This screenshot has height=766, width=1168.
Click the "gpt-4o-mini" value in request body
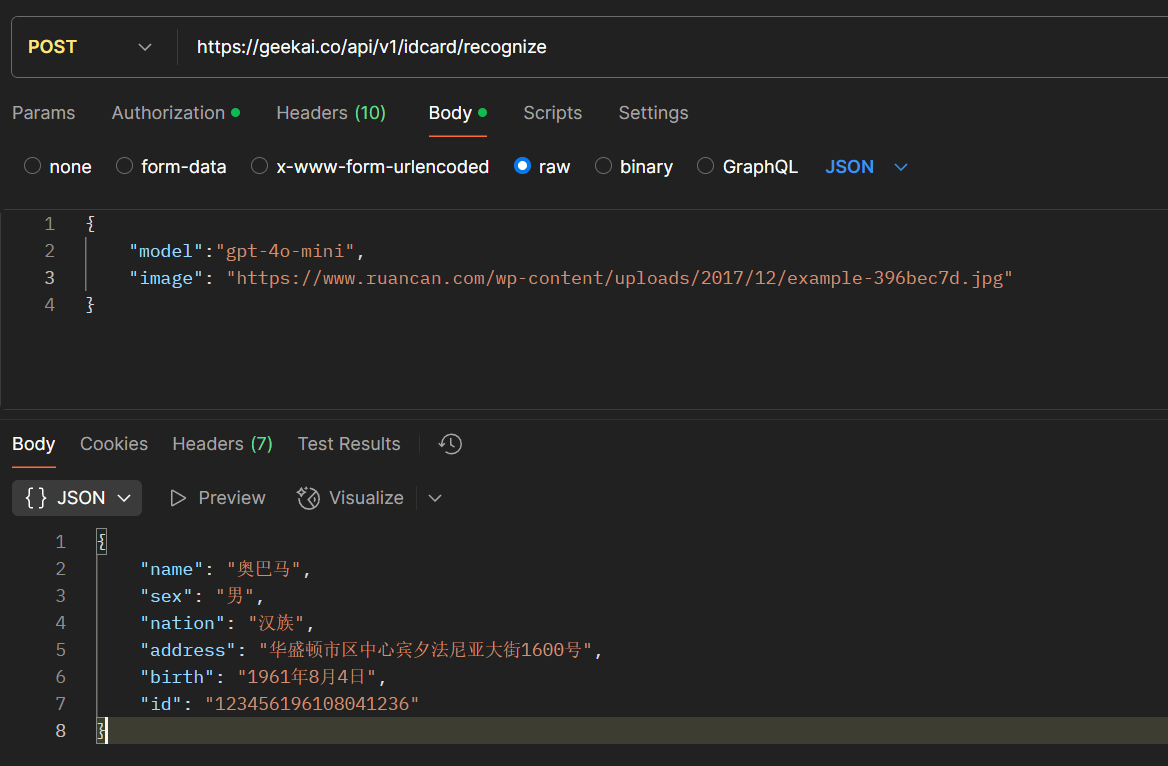pos(285,251)
